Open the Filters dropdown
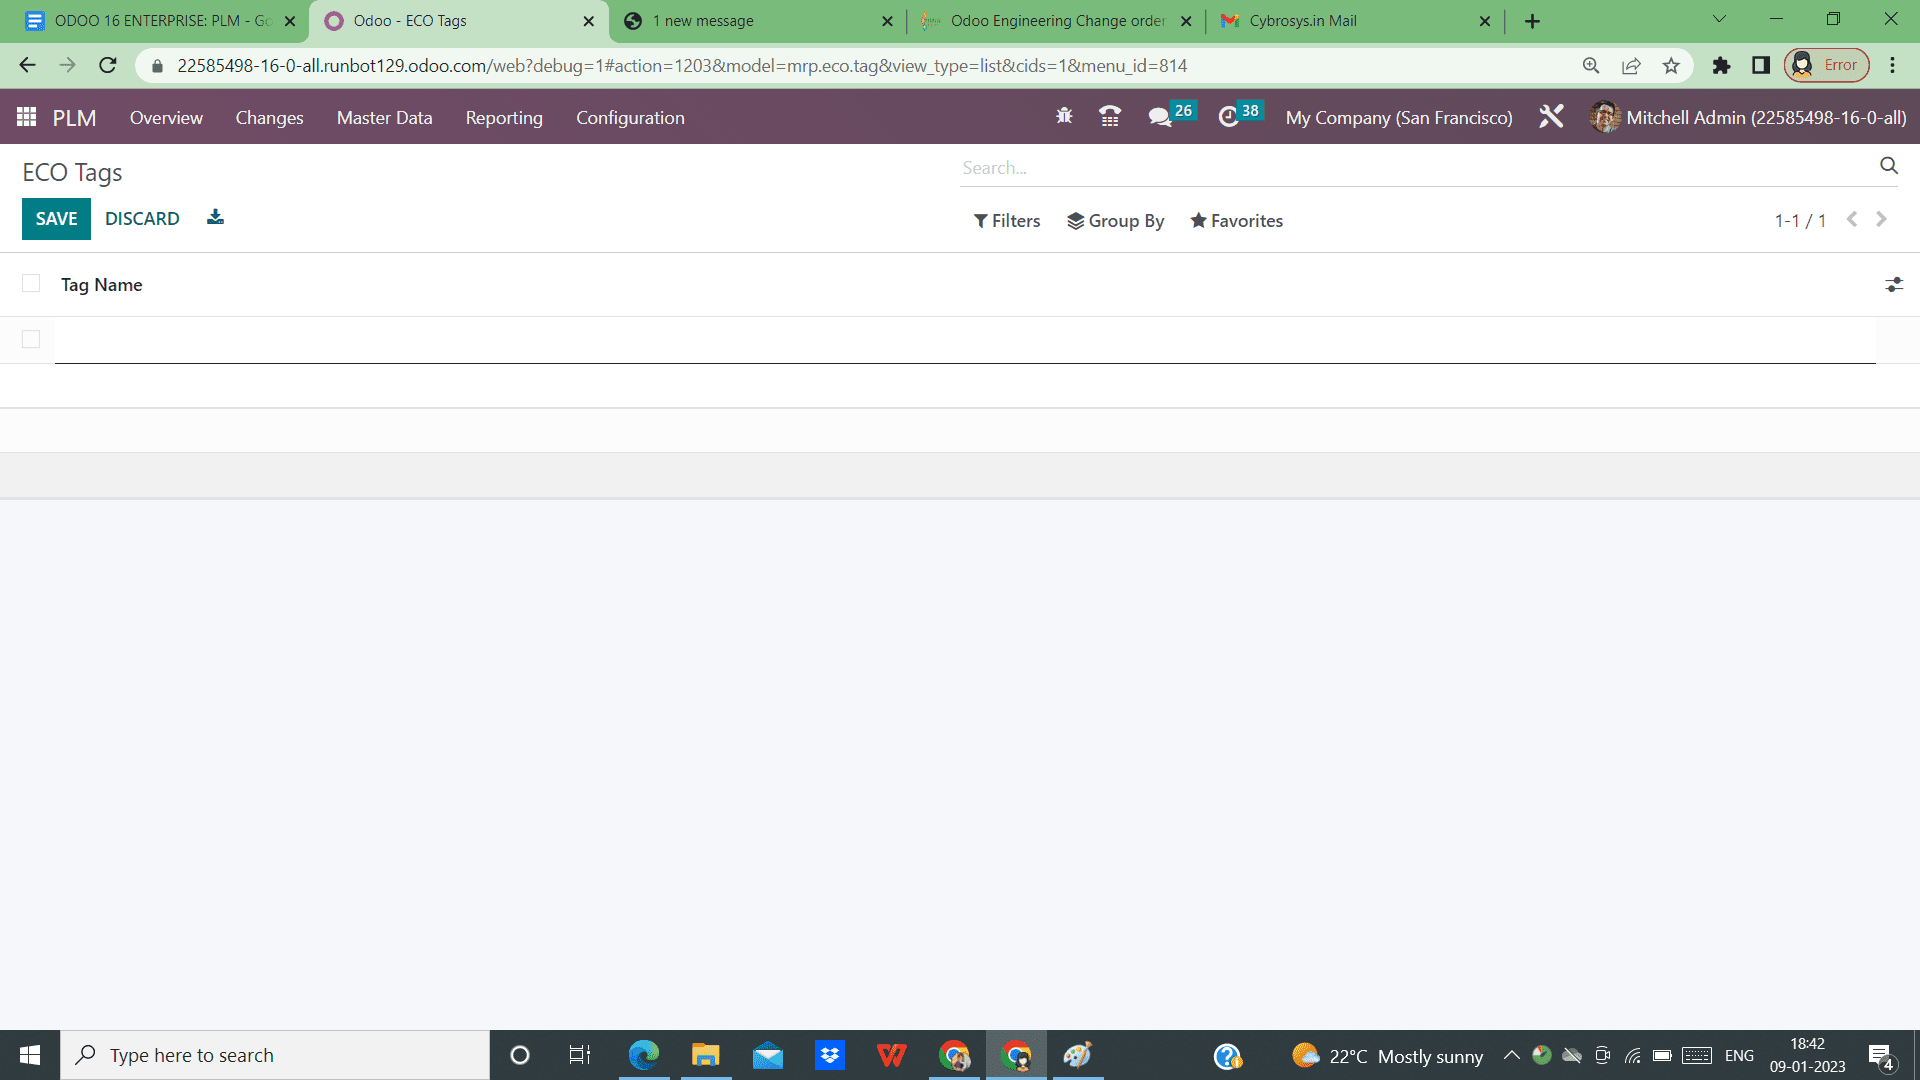This screenshot has height=1080, width=1920. coord(1007,221)
